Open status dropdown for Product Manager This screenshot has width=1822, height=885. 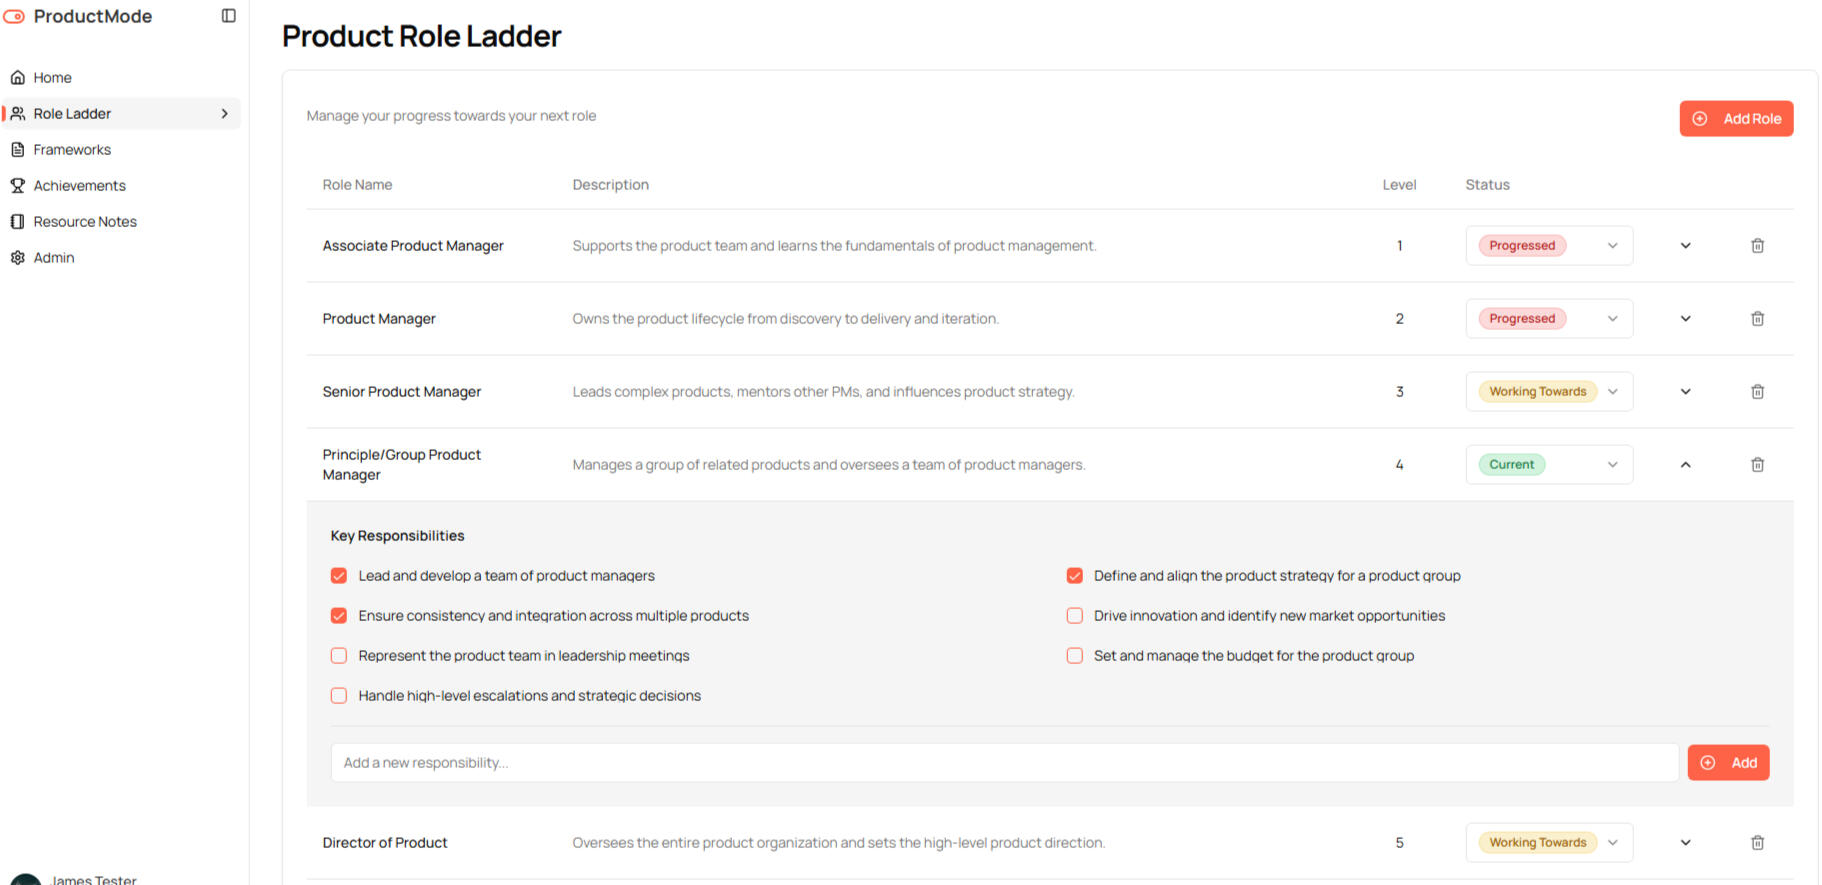point(1548,319)
